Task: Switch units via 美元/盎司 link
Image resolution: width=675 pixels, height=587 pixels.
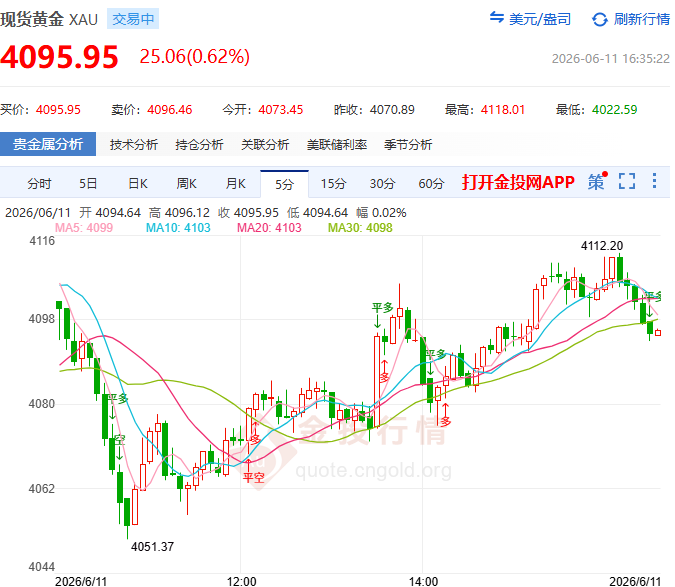Action: point(540,19)
